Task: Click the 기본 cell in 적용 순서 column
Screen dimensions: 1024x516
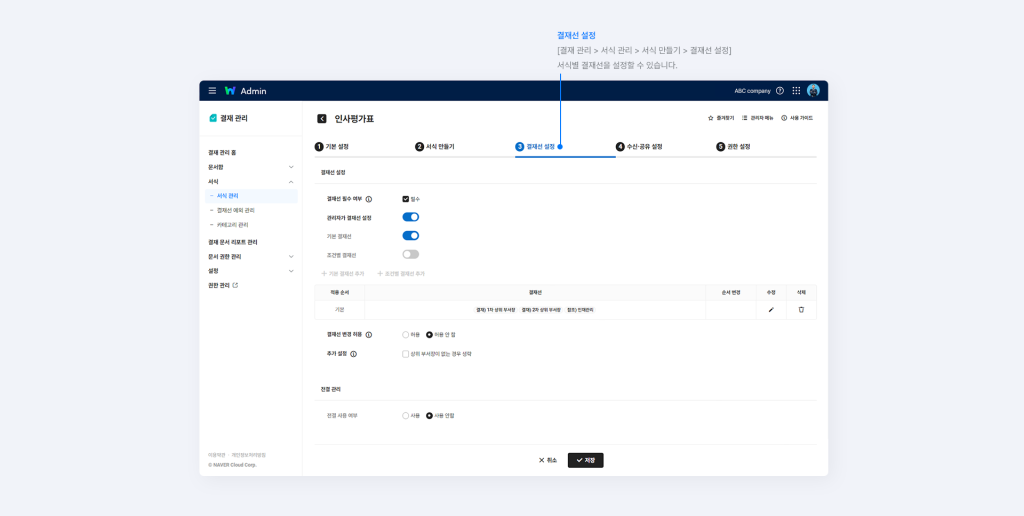Action: (340, 310)
